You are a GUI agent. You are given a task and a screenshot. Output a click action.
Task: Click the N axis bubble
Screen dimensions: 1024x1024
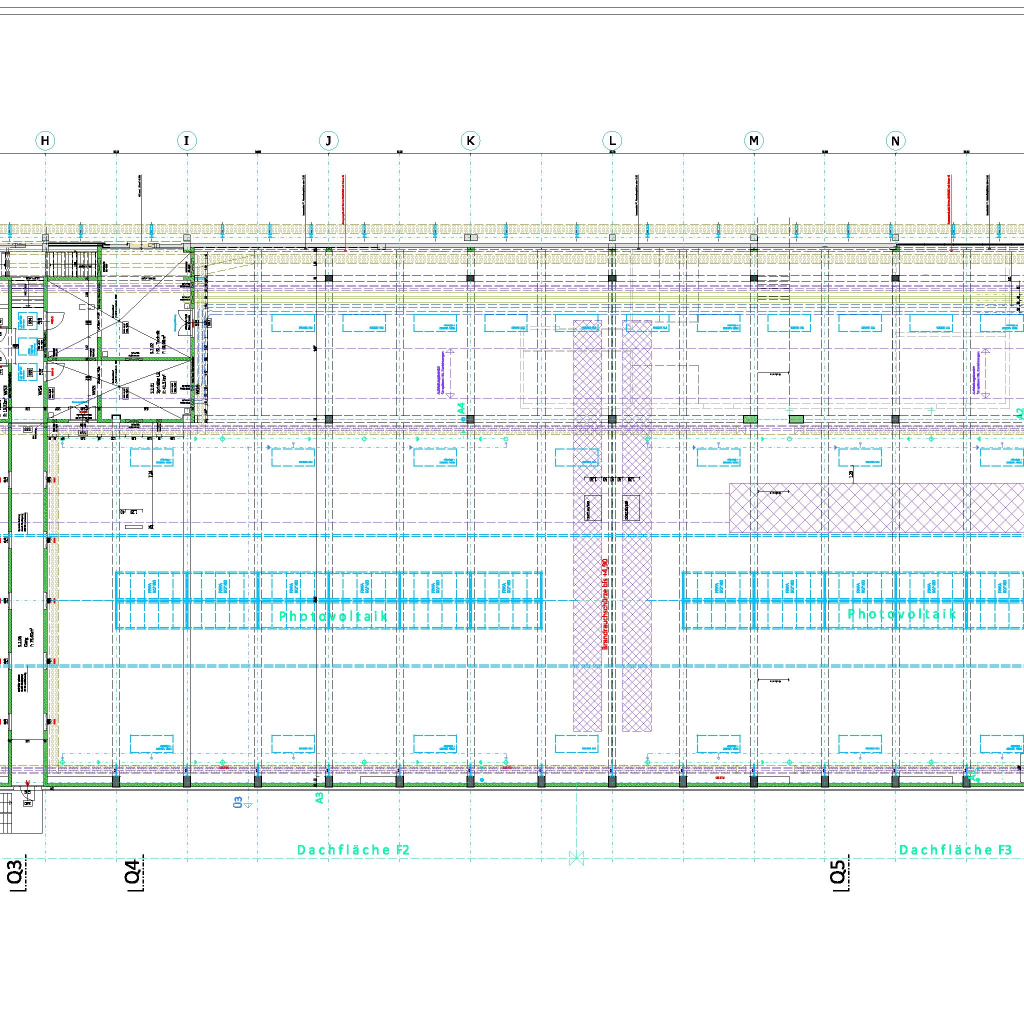tap(895, 141)
